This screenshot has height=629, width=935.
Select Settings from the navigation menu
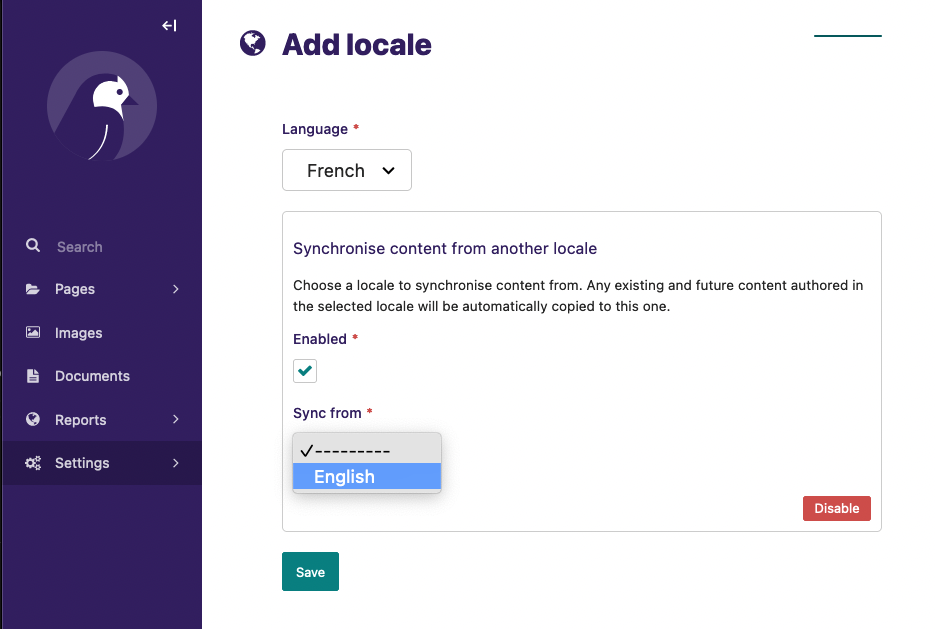point(82,462)
